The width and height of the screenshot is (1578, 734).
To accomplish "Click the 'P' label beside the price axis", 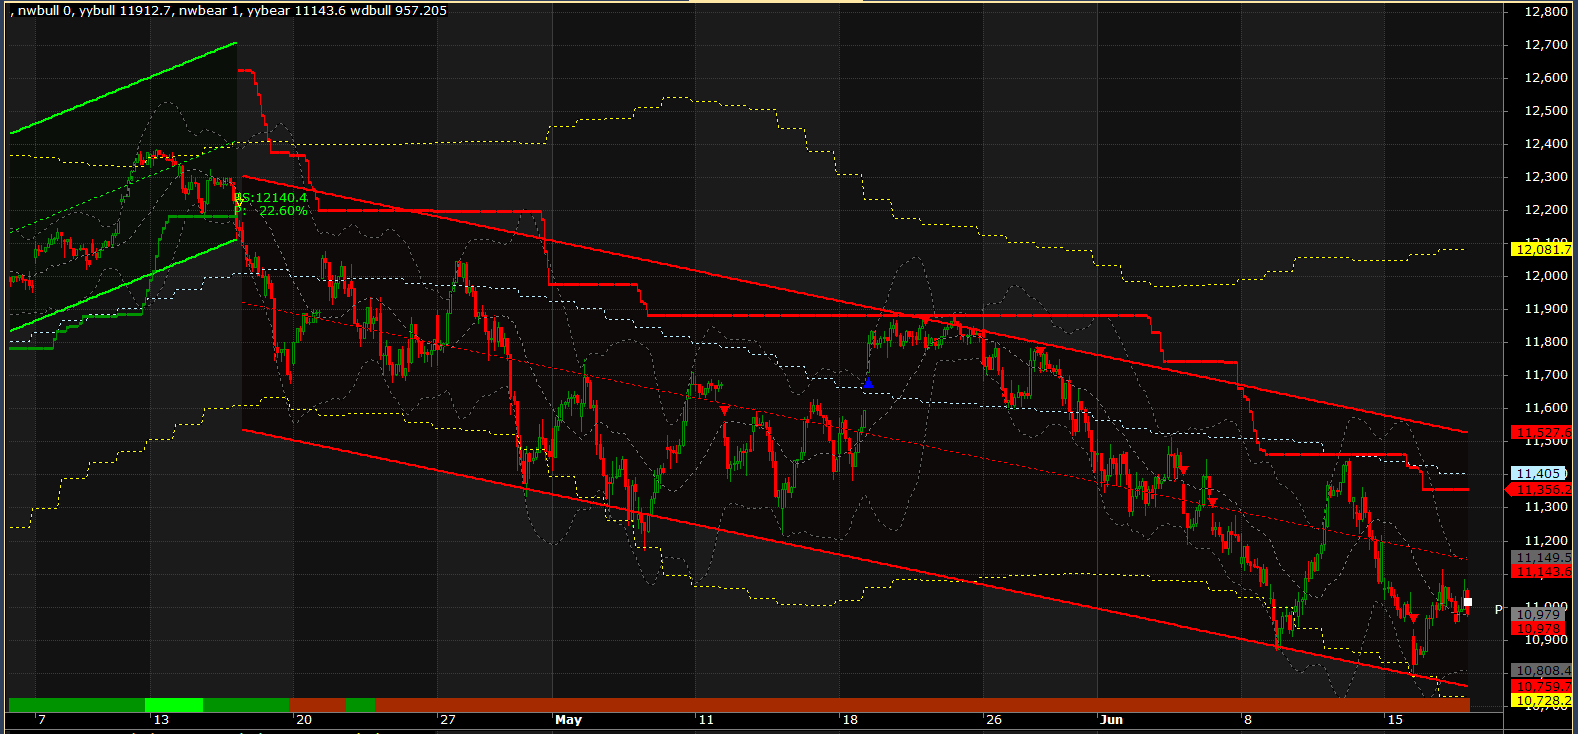I will click(x=1498, y=610).
